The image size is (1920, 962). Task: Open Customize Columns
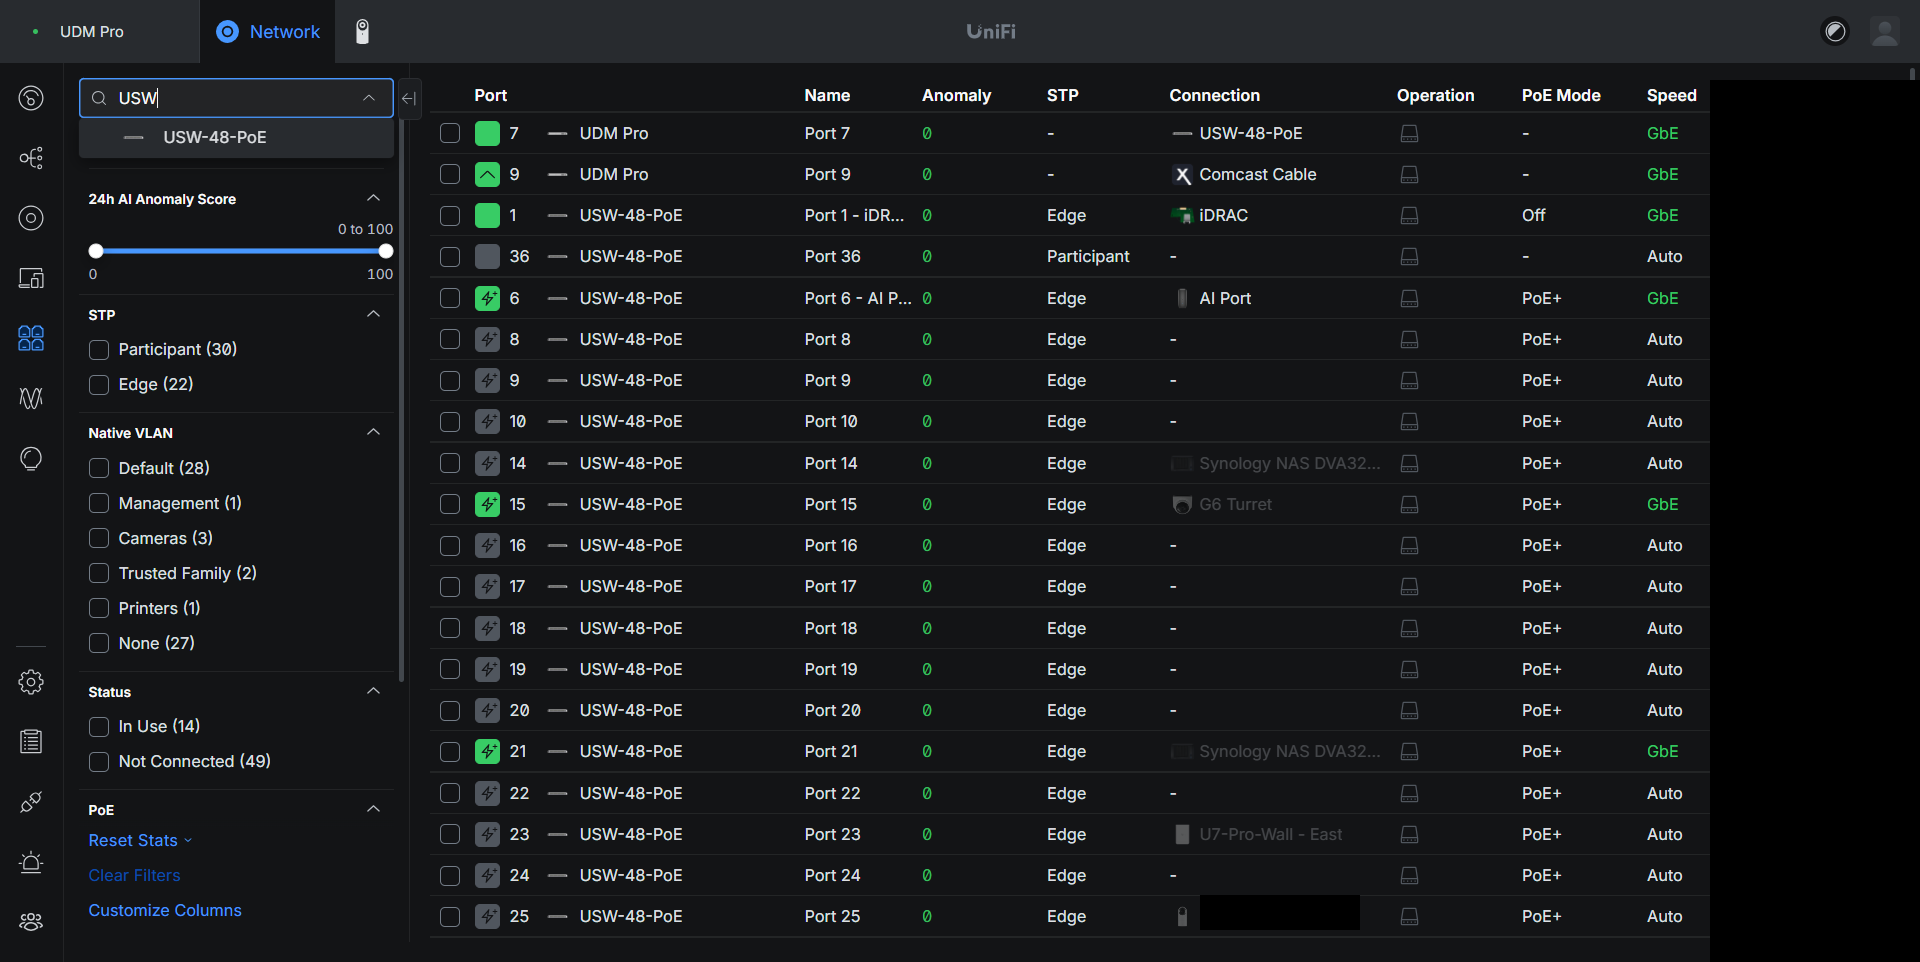point(165,910)
